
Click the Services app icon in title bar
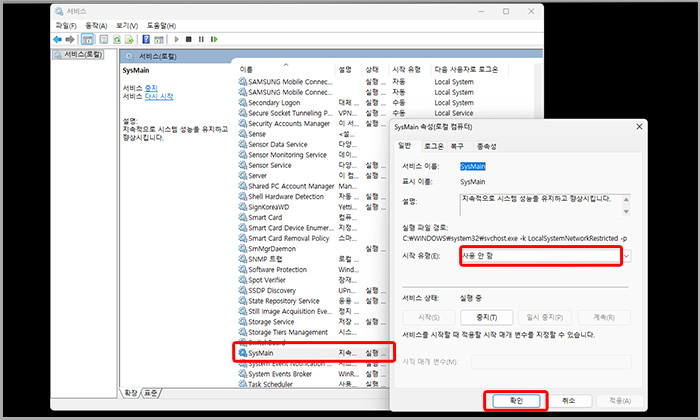click(x=59, y=11)
